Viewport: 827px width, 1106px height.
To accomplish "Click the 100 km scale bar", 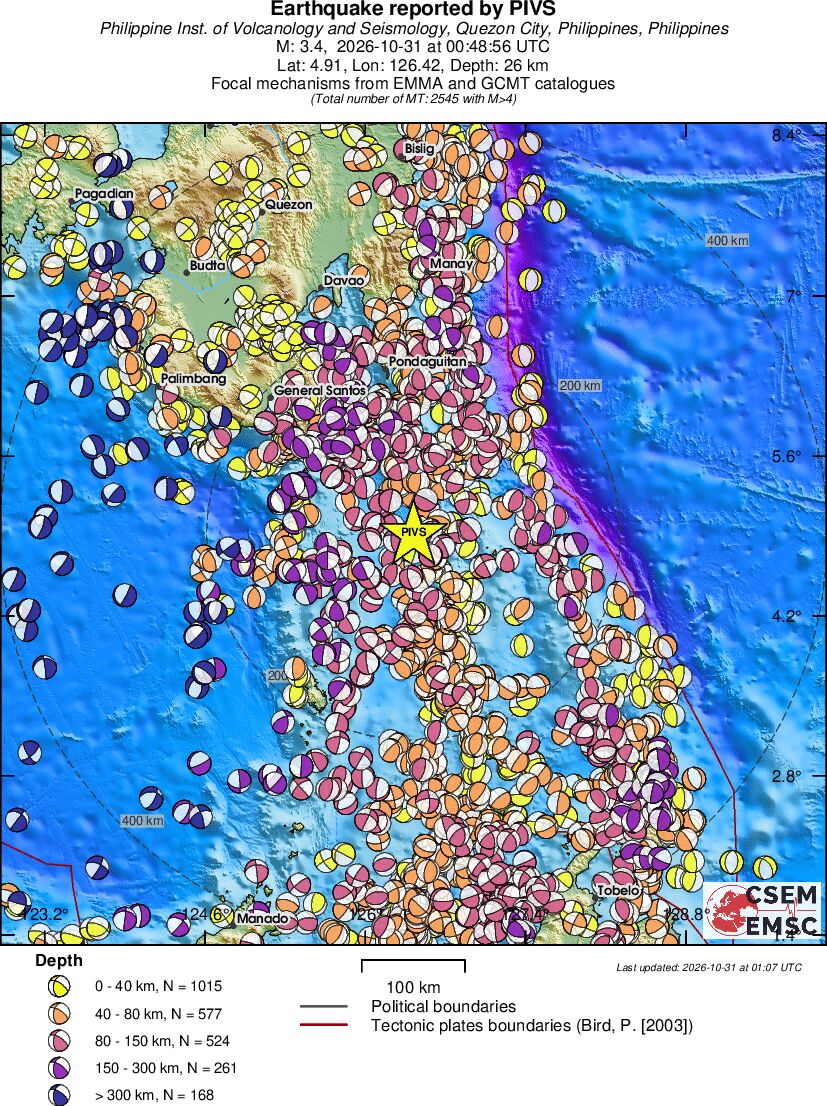I will pos(414,965).
